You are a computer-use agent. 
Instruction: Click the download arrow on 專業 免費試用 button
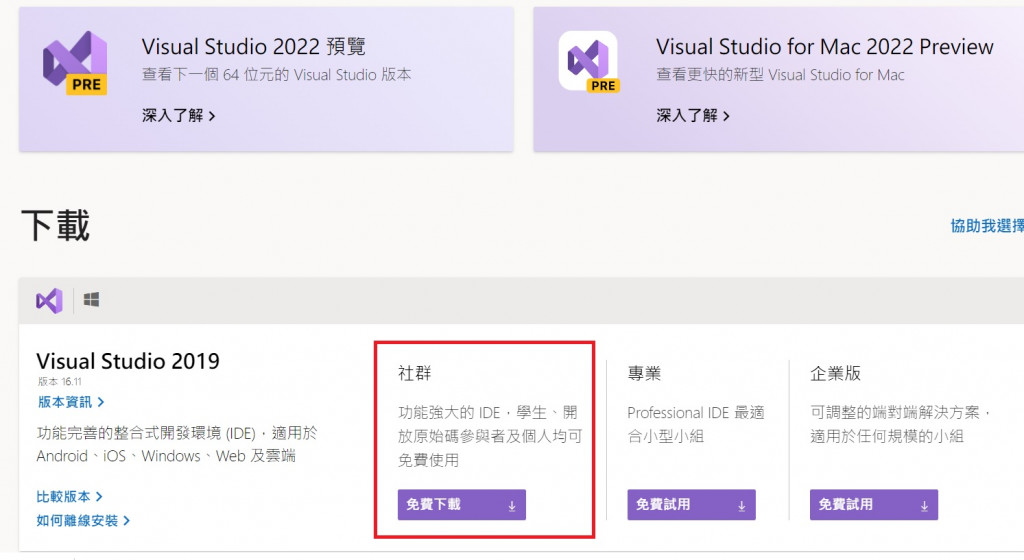[741, 506]
